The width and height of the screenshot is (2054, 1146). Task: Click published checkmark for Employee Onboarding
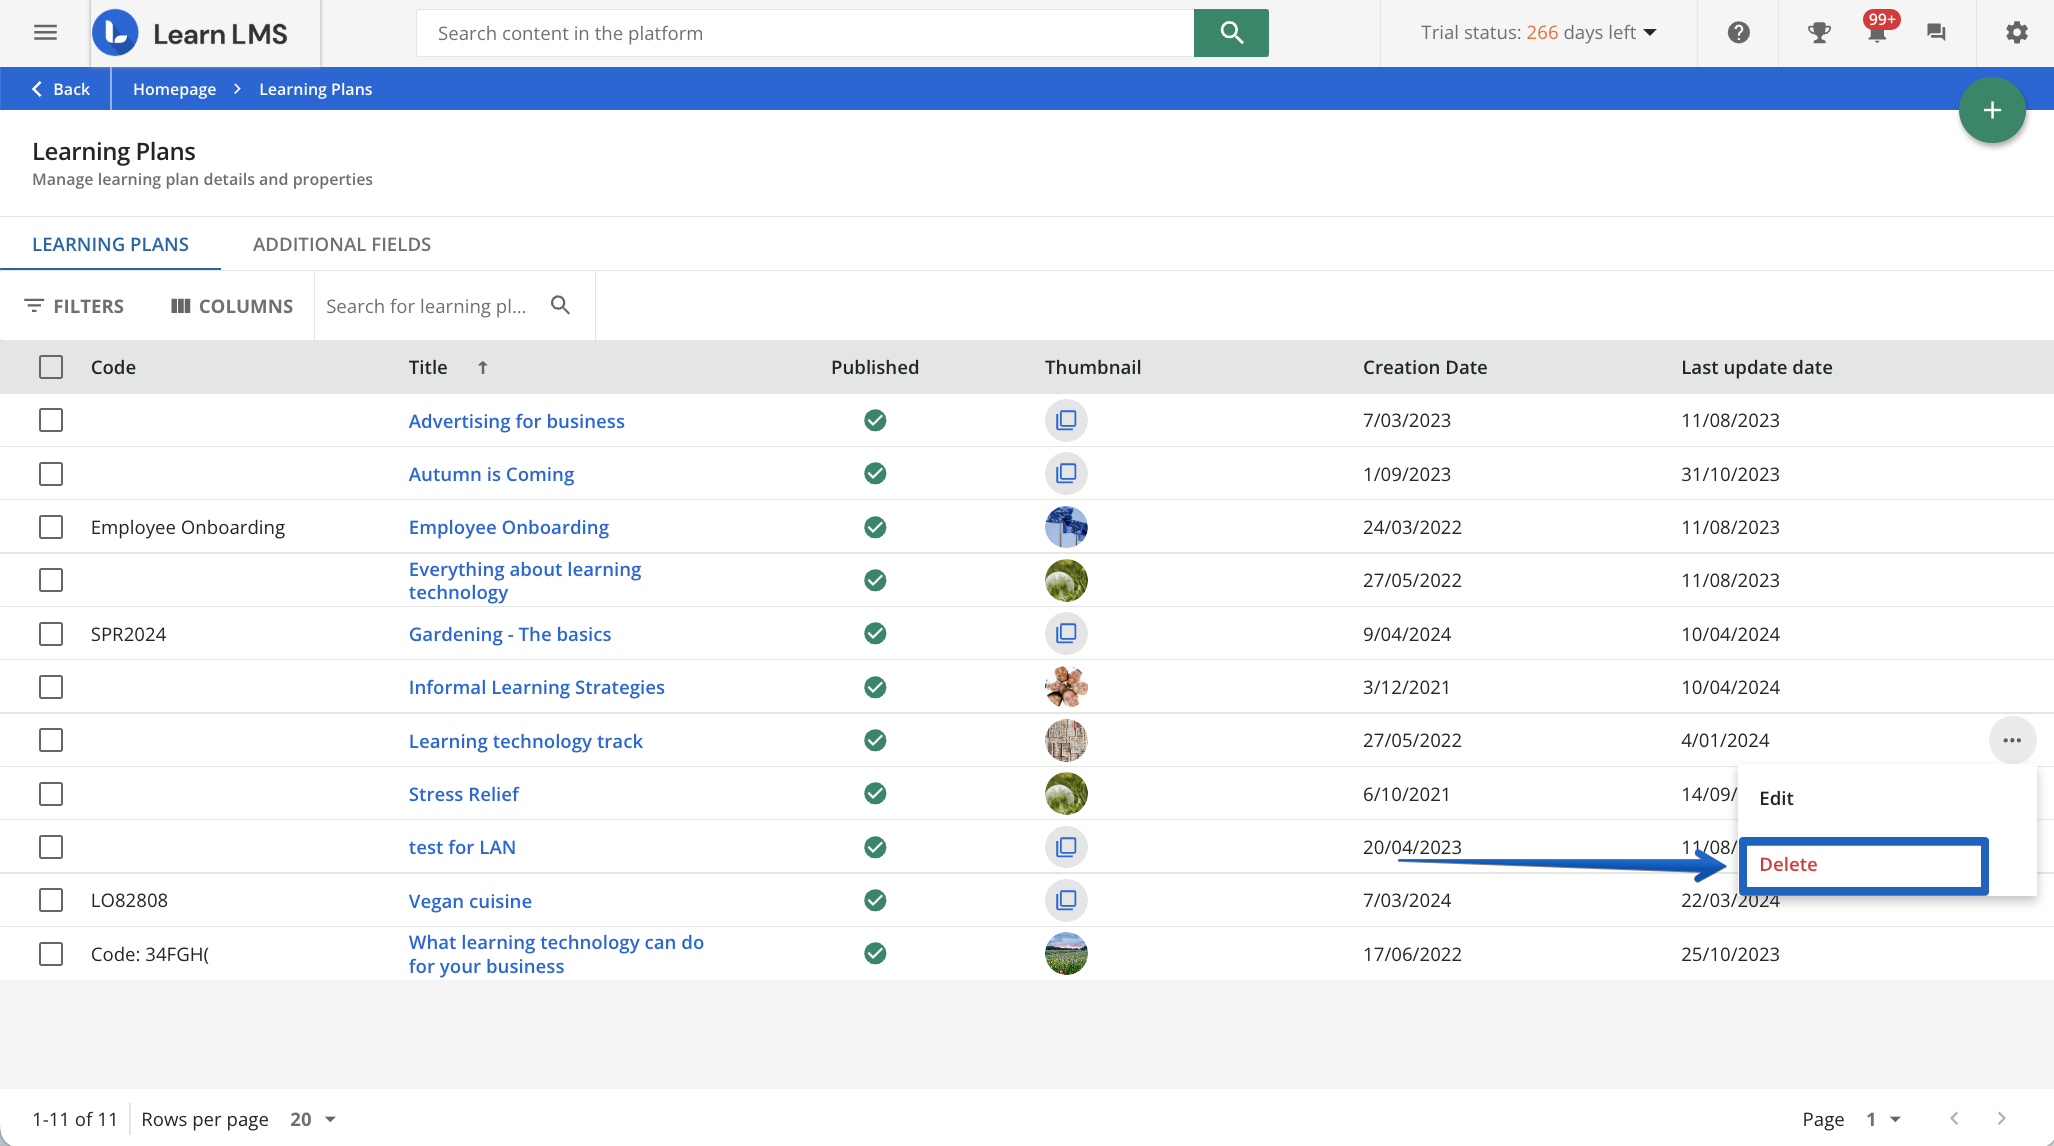click(x=875, y=527)
